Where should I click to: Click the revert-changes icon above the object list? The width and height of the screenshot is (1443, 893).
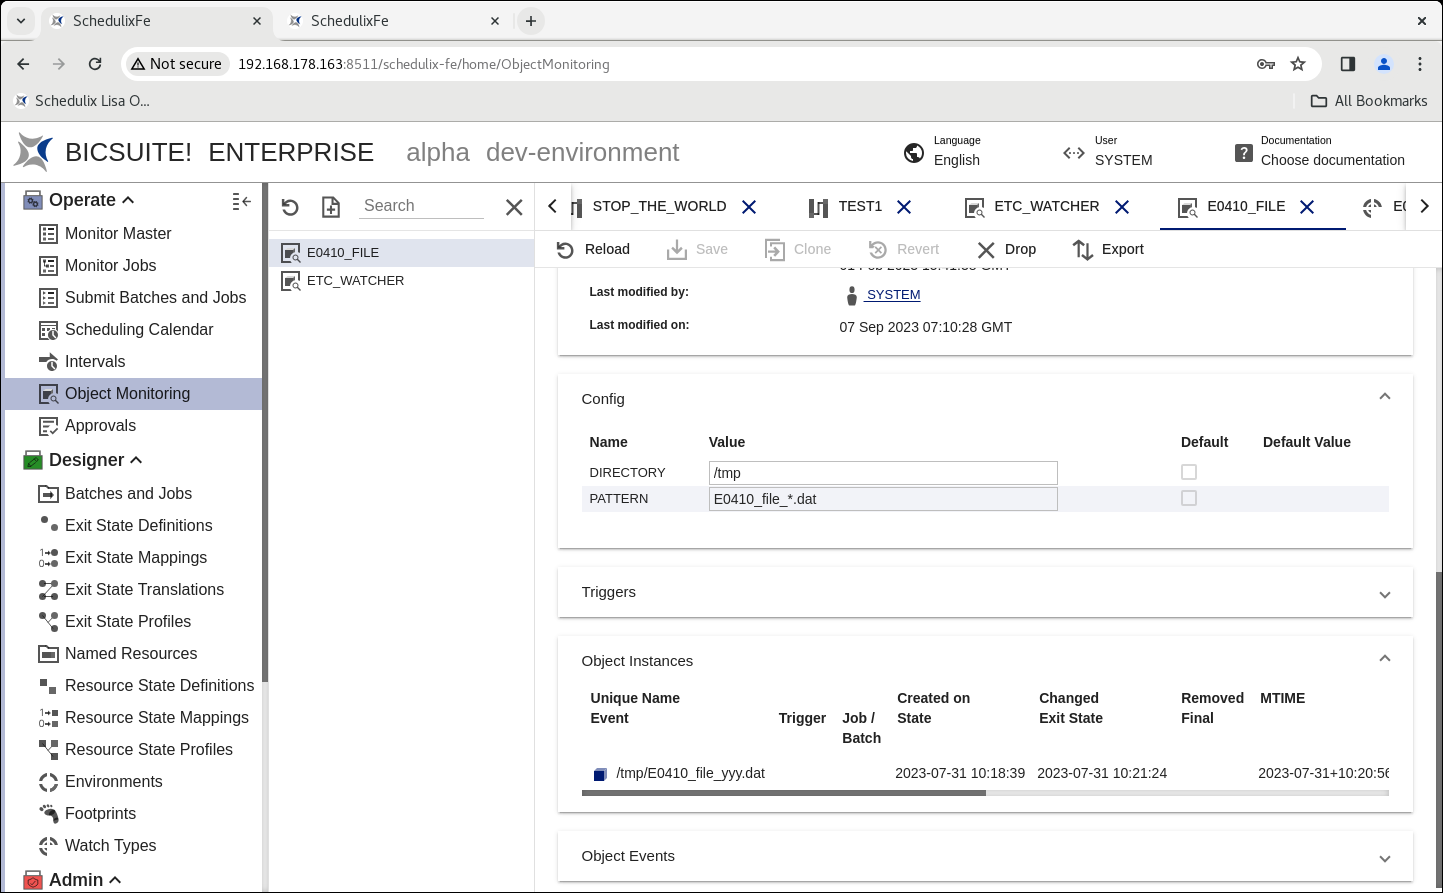(290, 206)
